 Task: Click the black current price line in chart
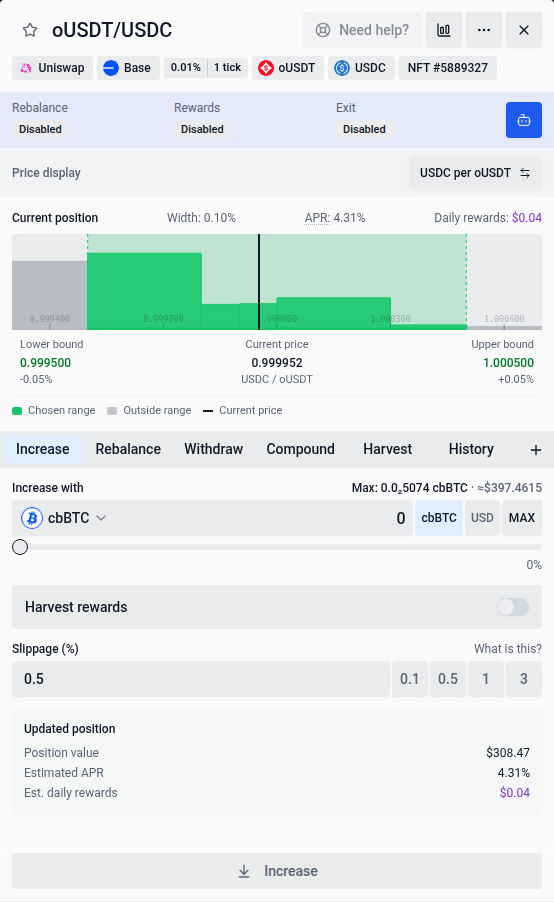click(259, 282)
